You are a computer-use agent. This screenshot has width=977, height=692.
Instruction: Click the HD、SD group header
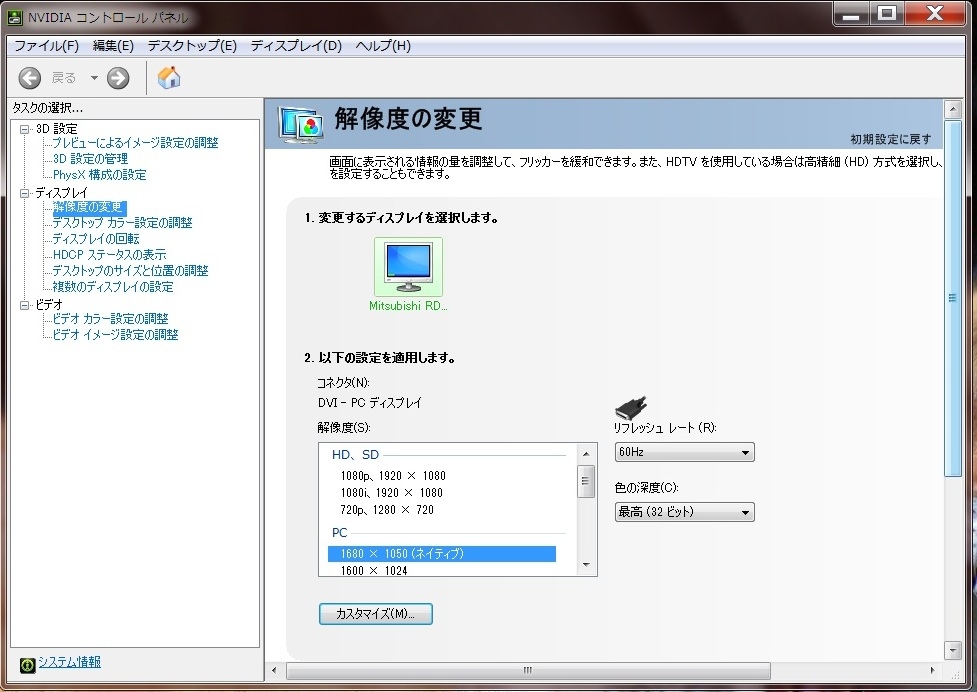pos(355,455)
